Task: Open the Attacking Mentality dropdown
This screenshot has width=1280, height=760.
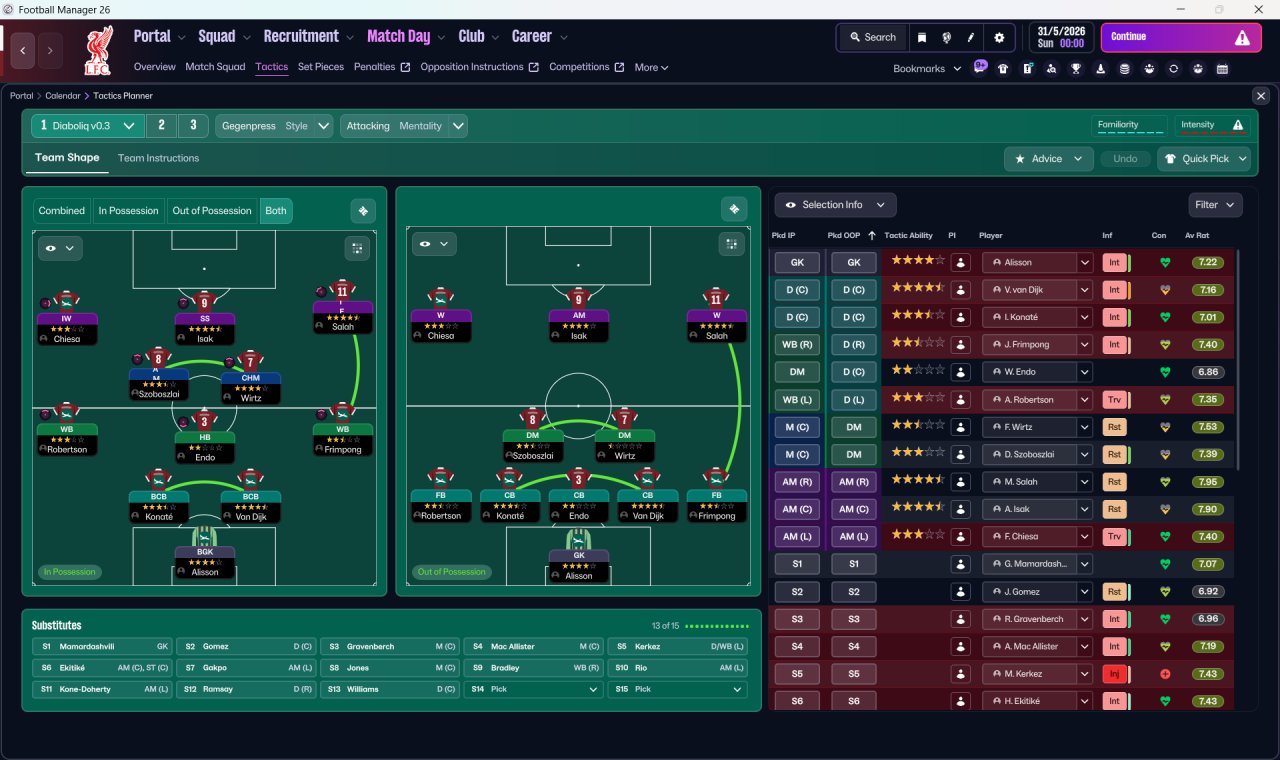Action: (404, 126)
